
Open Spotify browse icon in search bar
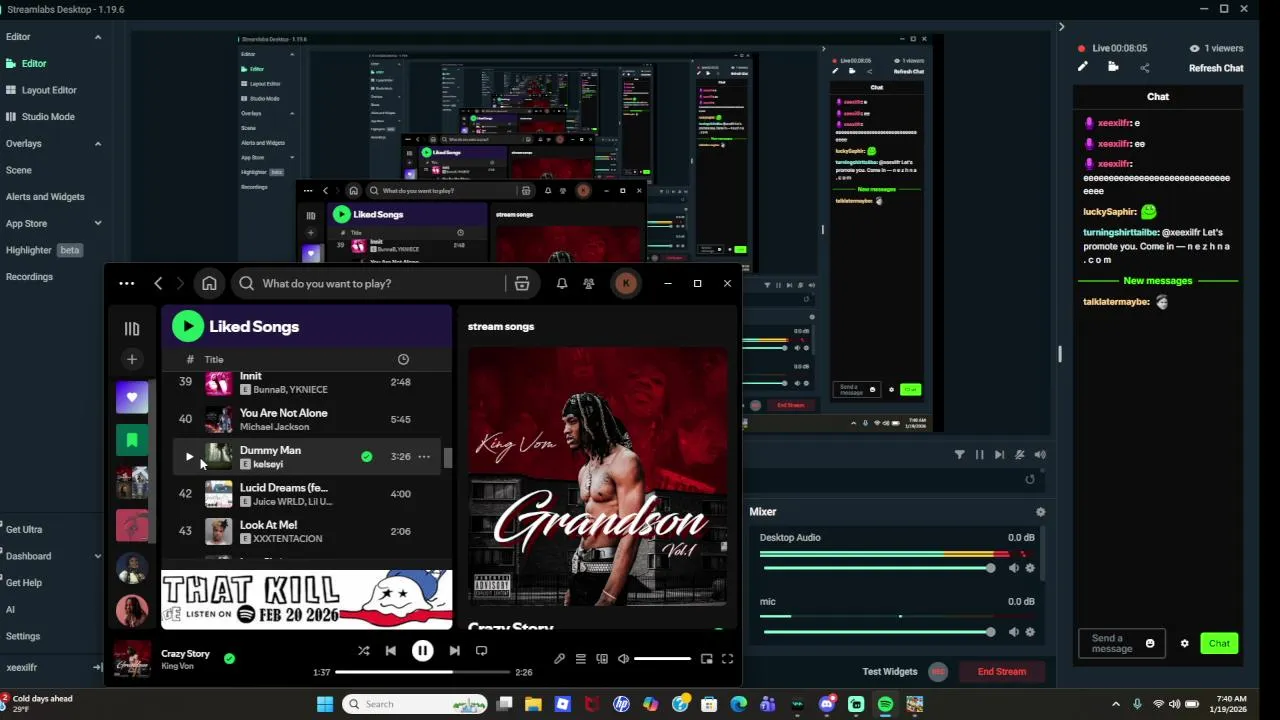coord(521,284)
